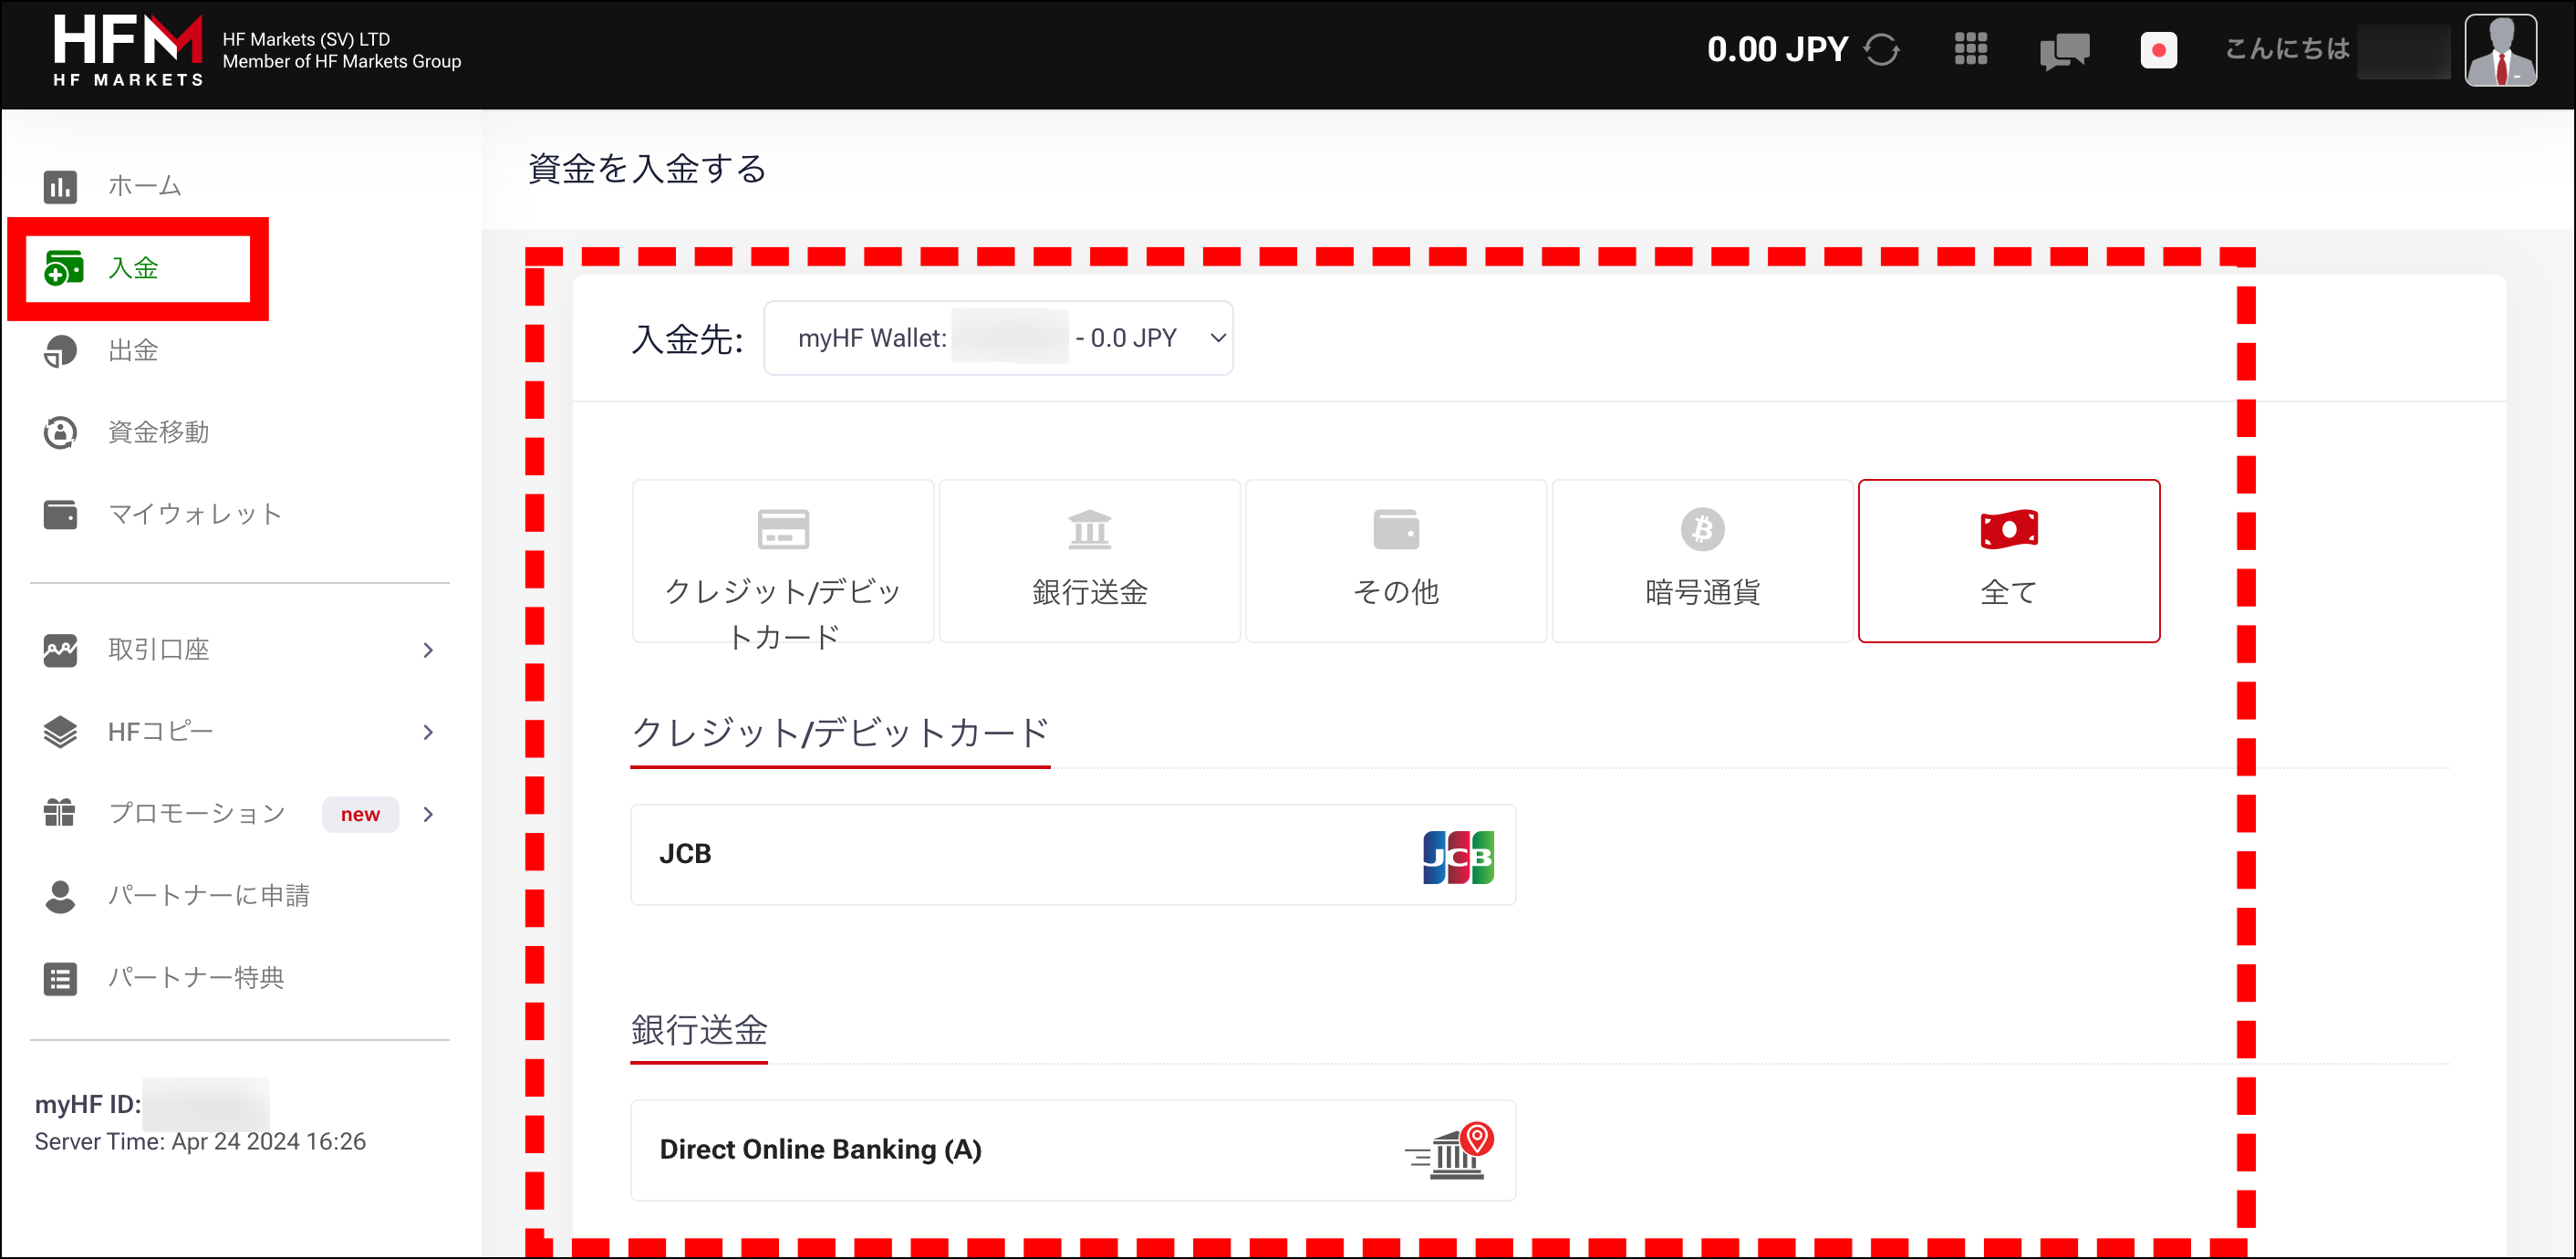The image size is (2576, 1259).
Task: Toggle the 全て payment filter
Action: pos(2009,560)
